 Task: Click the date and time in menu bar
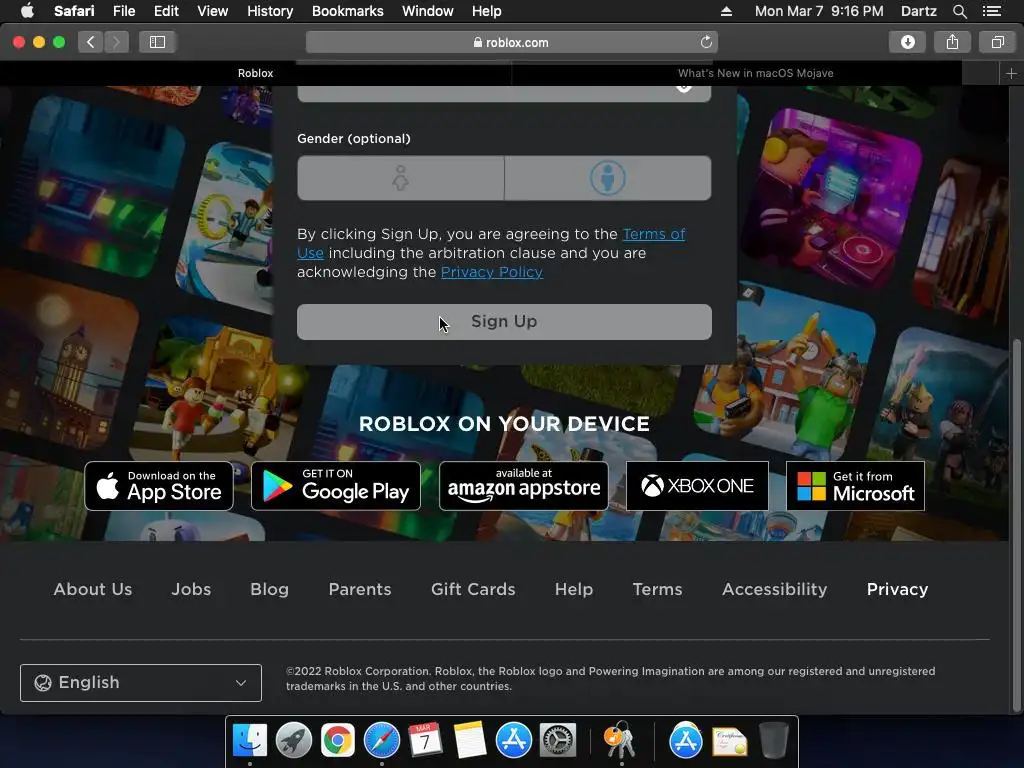(819, 11)
